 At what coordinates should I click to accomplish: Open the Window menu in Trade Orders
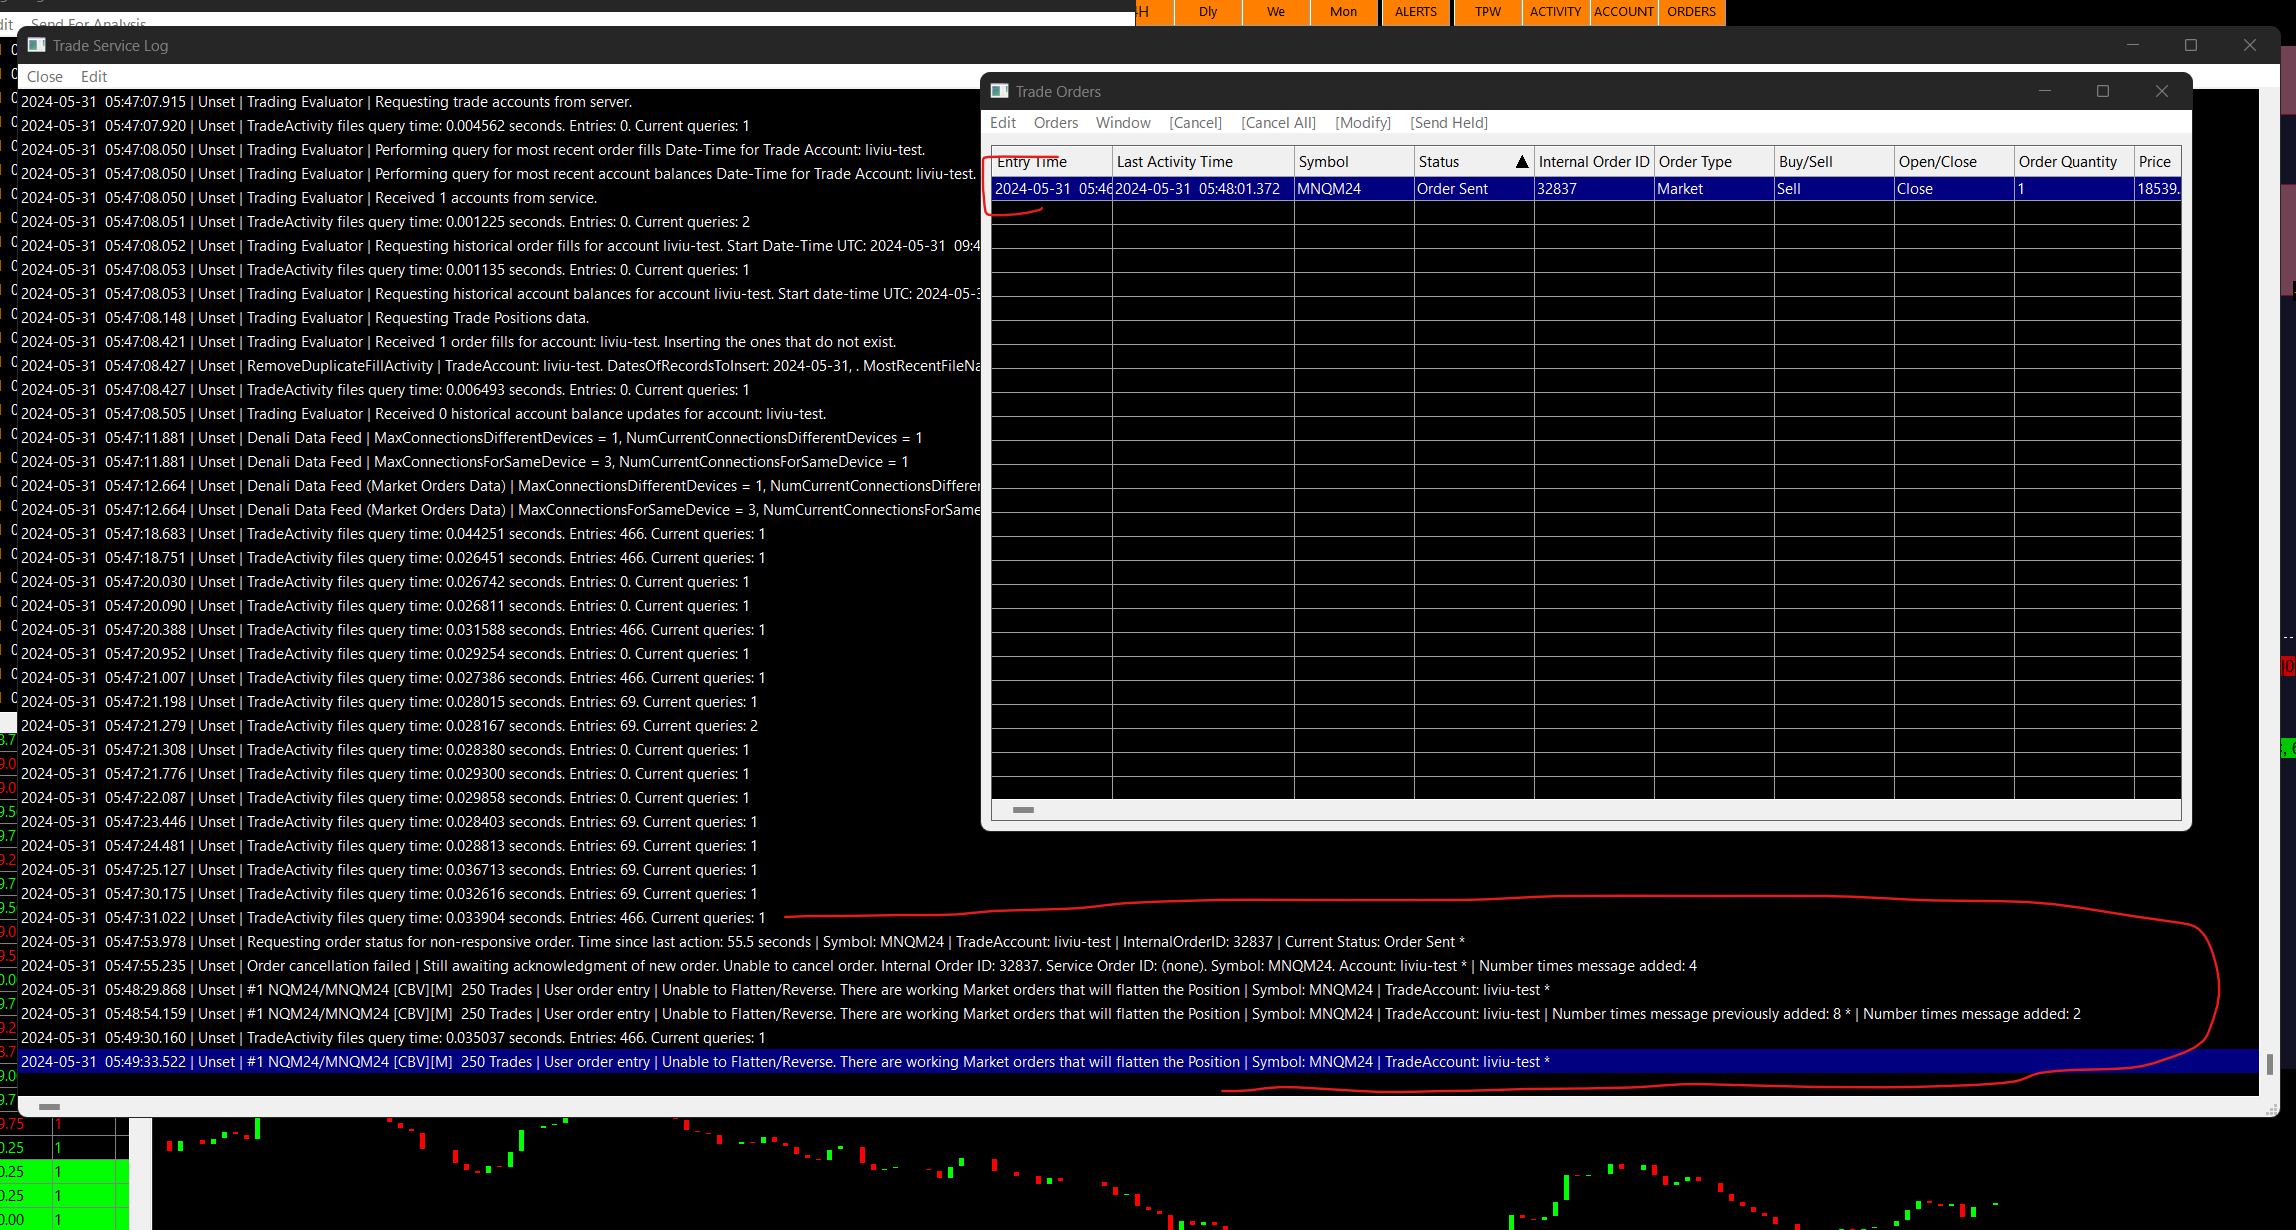tap(1122, 122)
